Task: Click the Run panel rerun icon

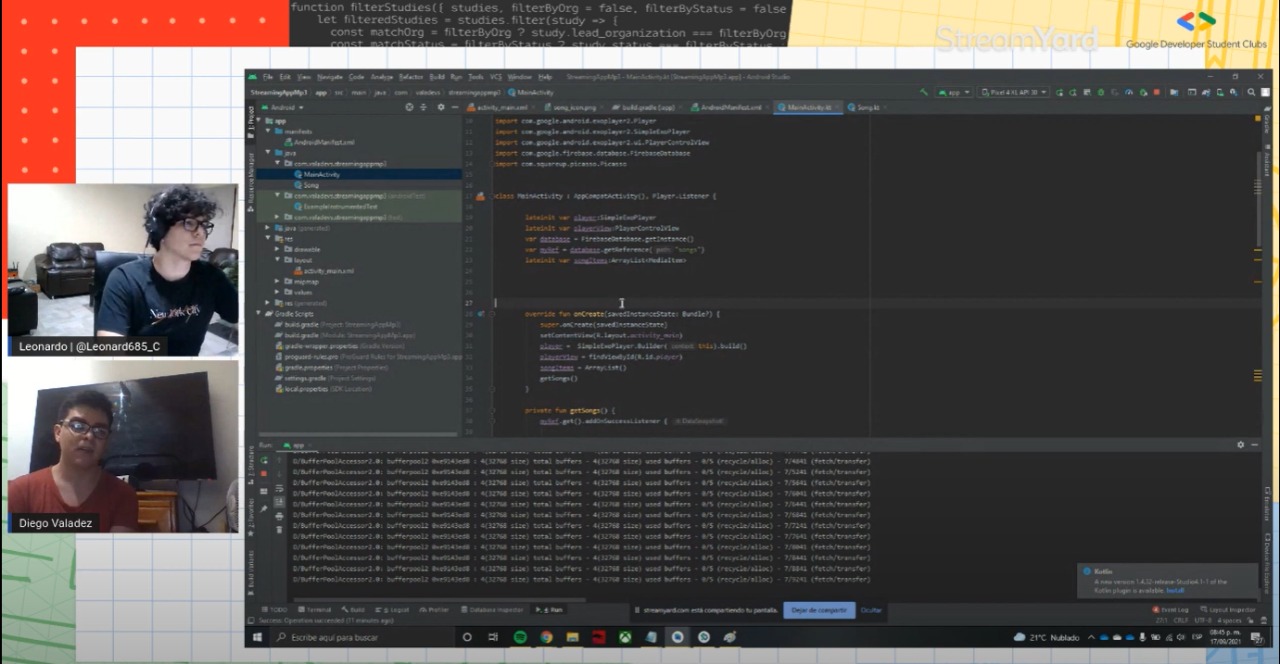Action: [x=264, y=458]
